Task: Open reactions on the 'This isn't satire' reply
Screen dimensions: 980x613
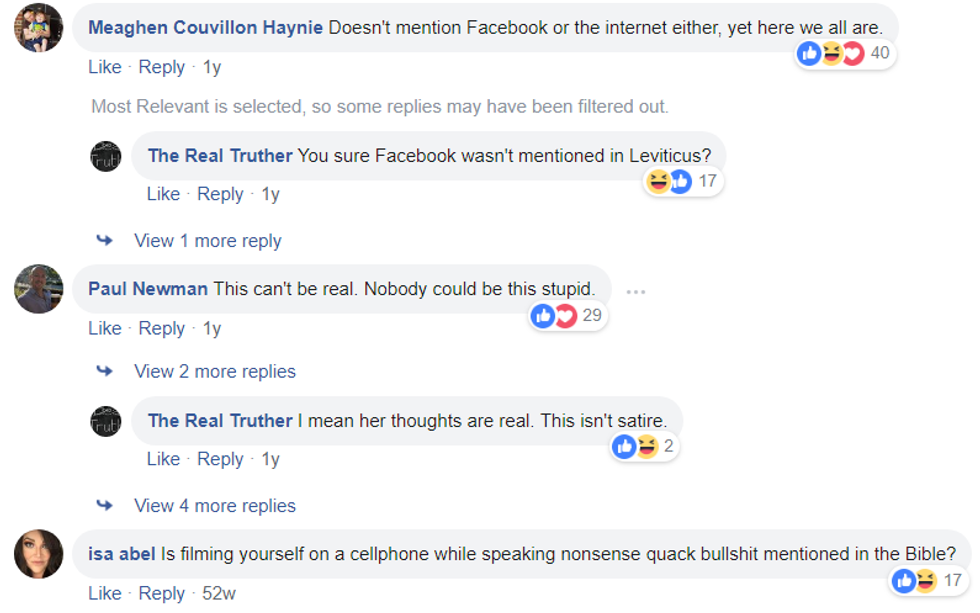Action: click(x=644, y=446)
